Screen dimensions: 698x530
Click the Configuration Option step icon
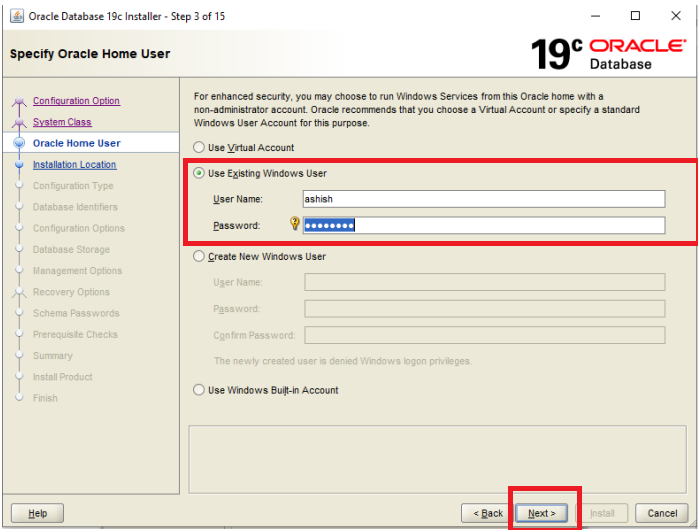pyautogui.click(x=17, y=101)
